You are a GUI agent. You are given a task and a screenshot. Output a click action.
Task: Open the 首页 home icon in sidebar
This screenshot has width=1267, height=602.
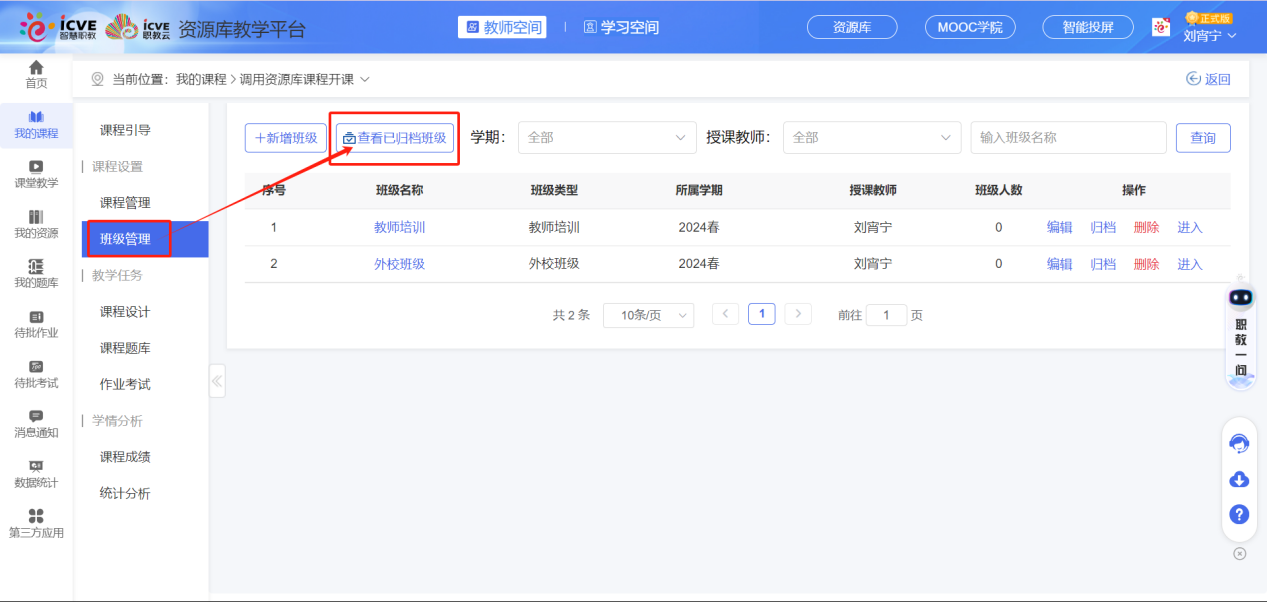pyautogui.click(x=36, y=72)
